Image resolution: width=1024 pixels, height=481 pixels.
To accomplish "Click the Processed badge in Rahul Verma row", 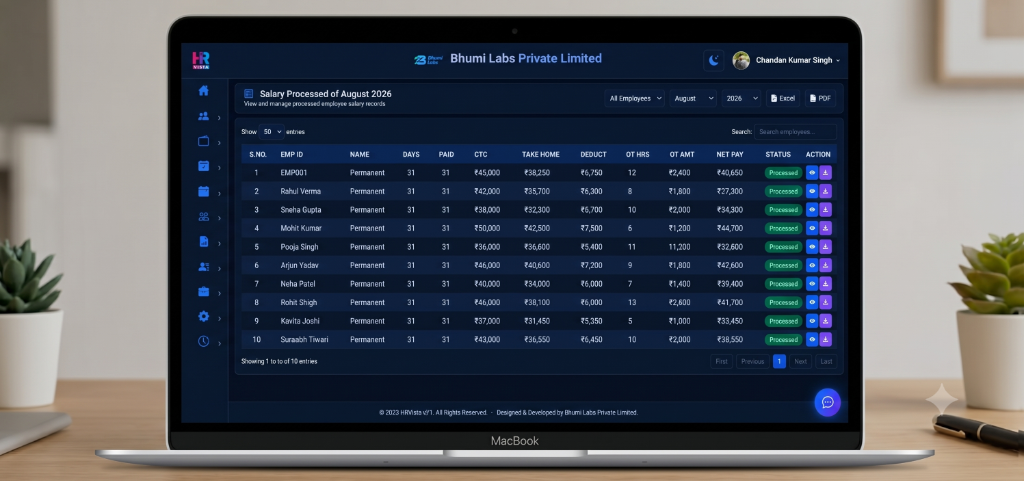I will click(x=783, y=191).
